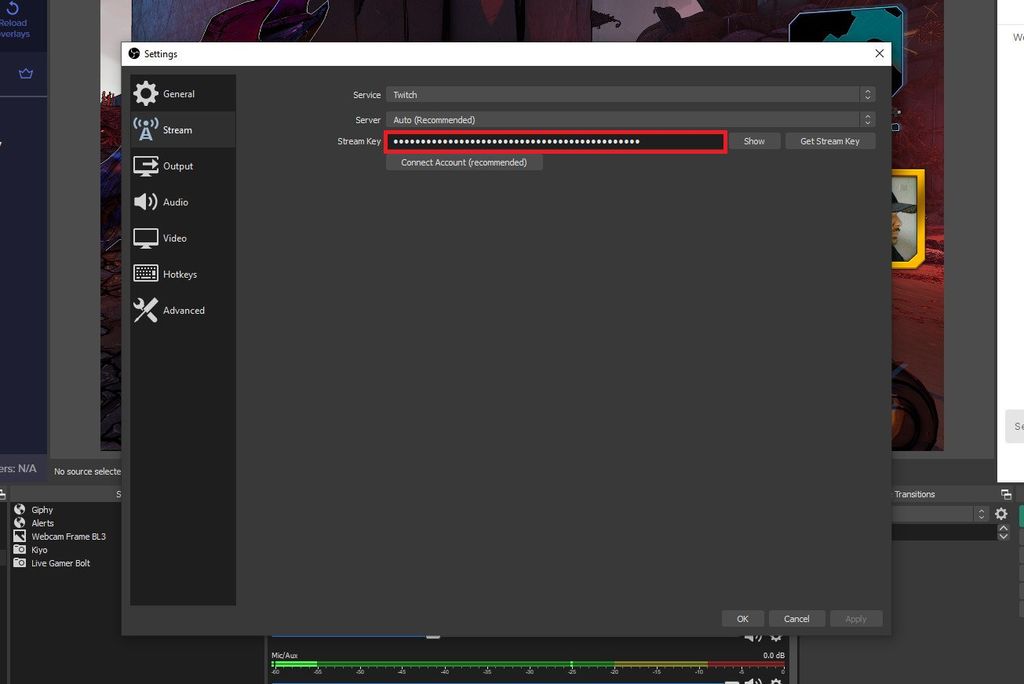Click the Kiyo camera device icon
The image size is (1024, 684).
click(20, 549)
